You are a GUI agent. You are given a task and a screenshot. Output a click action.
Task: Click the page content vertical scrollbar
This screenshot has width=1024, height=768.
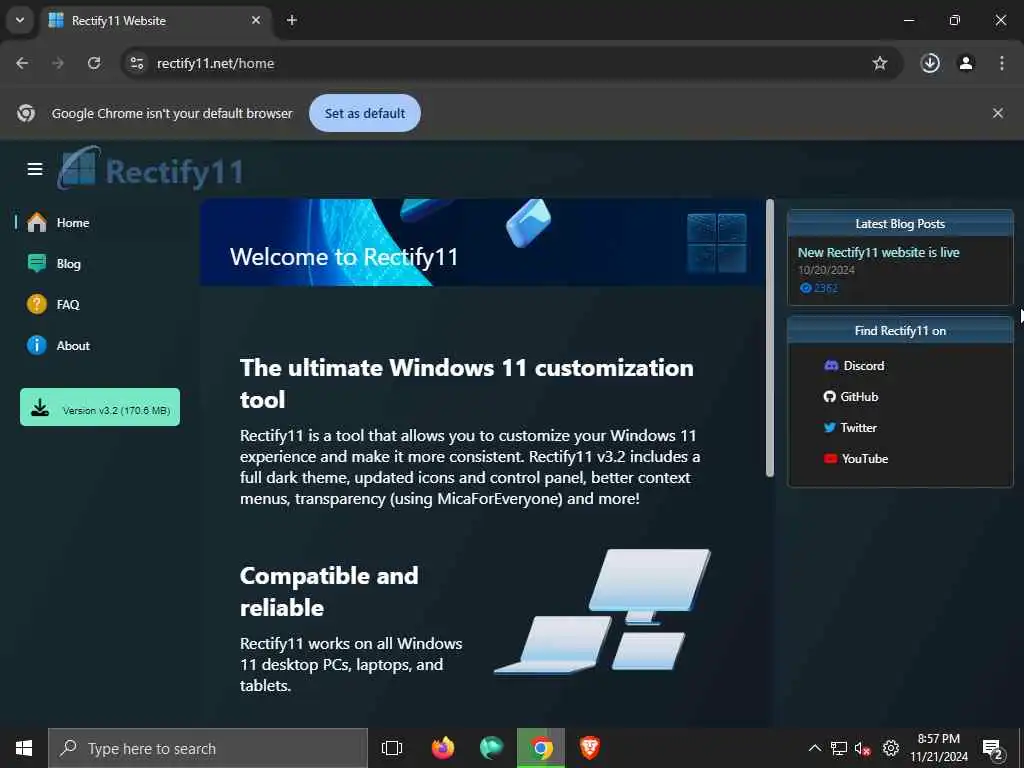point(770,338)
